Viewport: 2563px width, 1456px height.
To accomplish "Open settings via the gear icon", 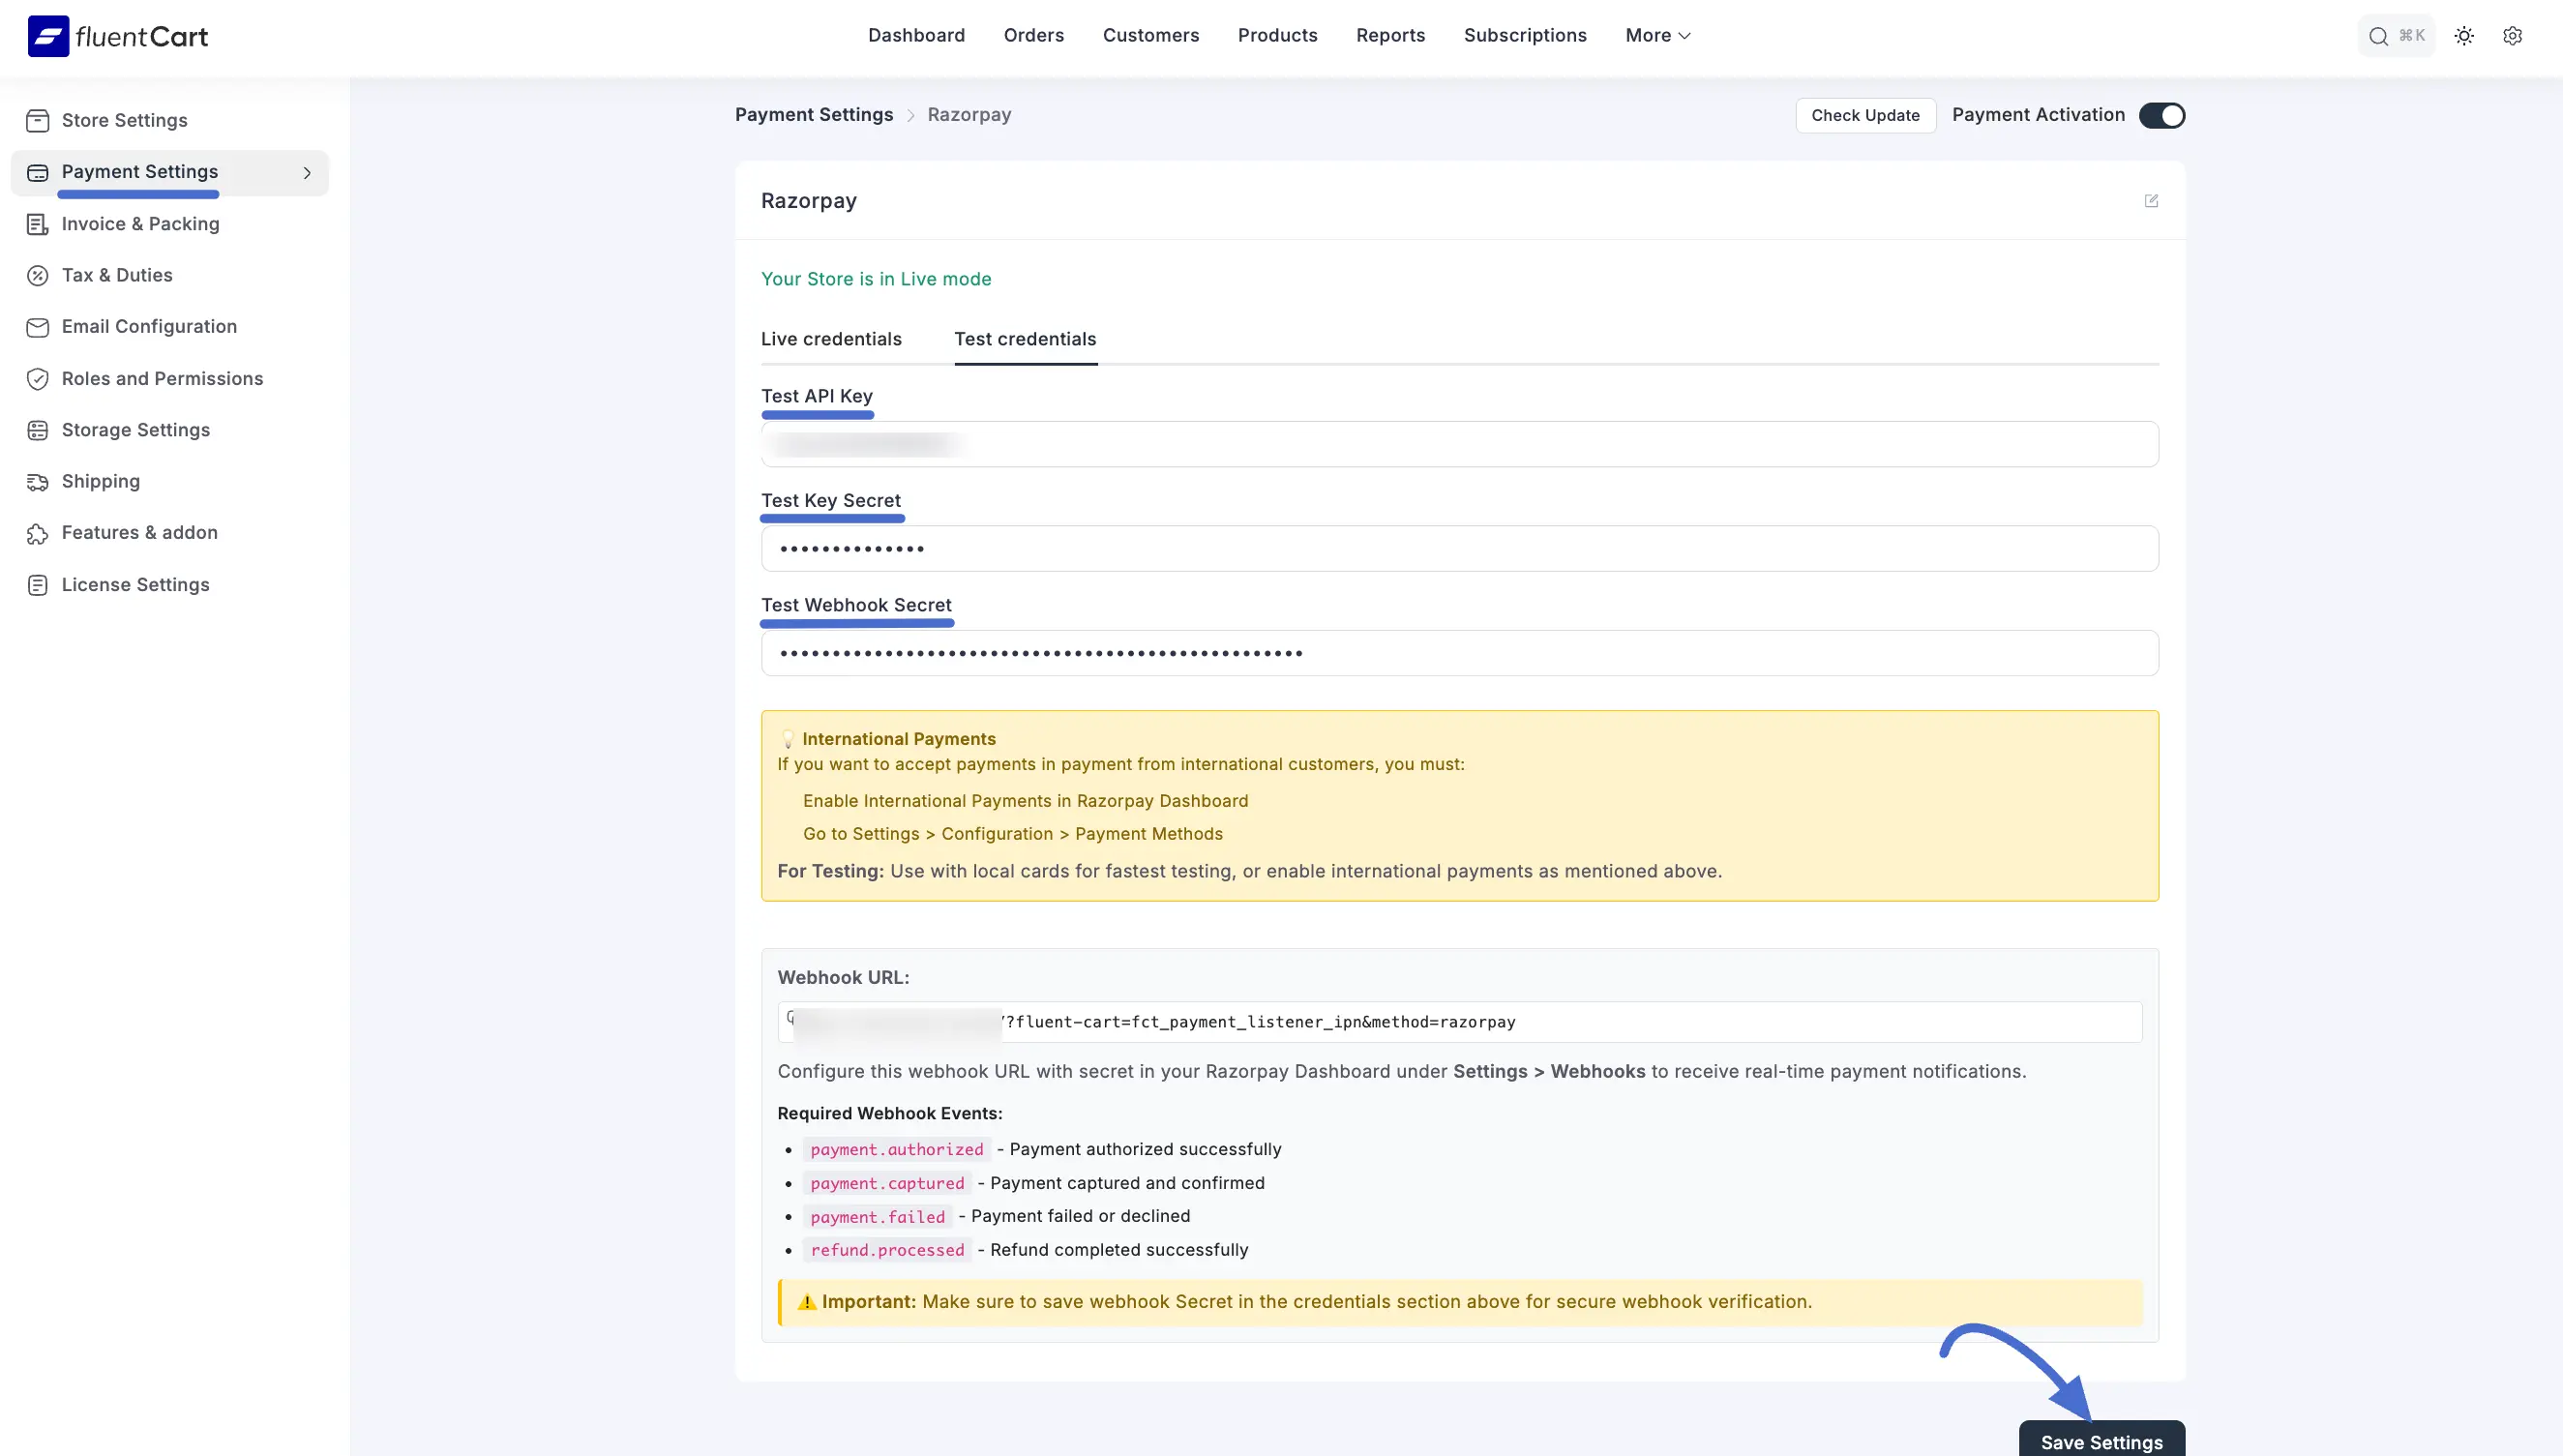I will click(x=2513, y=35).
